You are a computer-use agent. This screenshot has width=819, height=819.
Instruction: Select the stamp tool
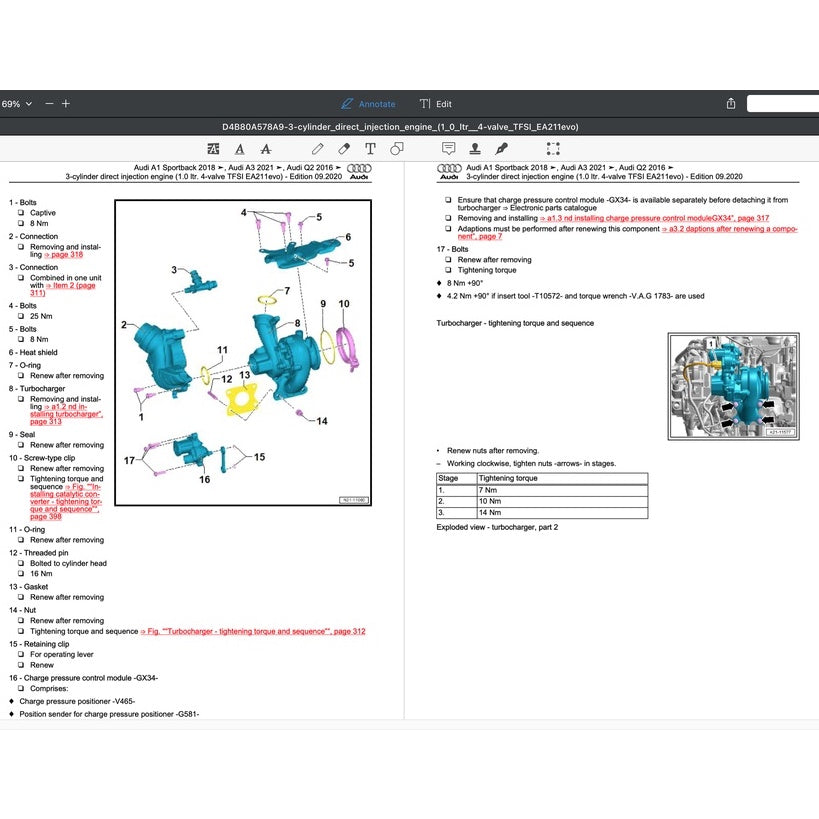[x=475, y=149]
